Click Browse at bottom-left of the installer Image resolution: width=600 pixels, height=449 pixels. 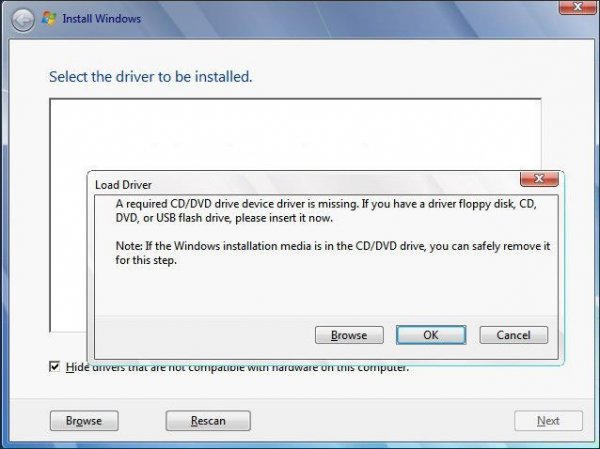84,421
